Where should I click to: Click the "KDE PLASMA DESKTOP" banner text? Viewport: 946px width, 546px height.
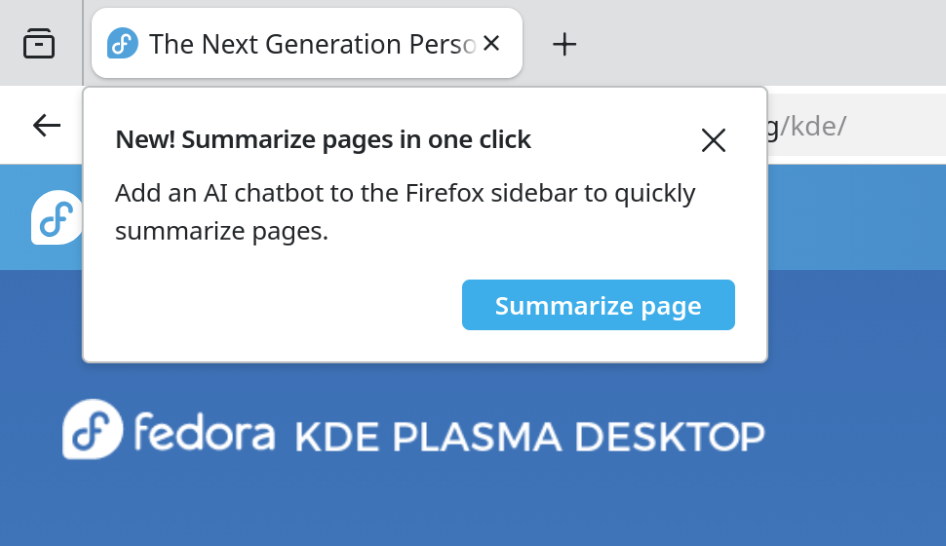pyautogui.click(x=529, y=436)
